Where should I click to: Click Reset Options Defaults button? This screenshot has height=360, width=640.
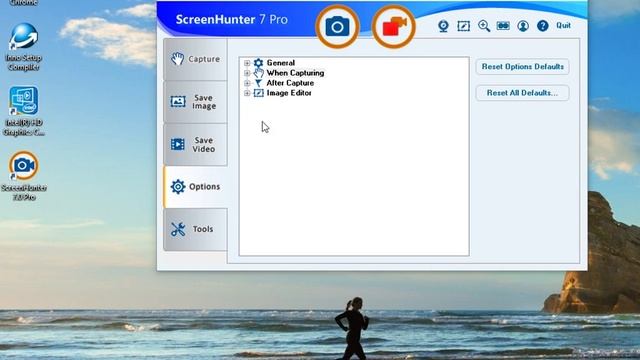pyautogui.click(x=522, y=67)
